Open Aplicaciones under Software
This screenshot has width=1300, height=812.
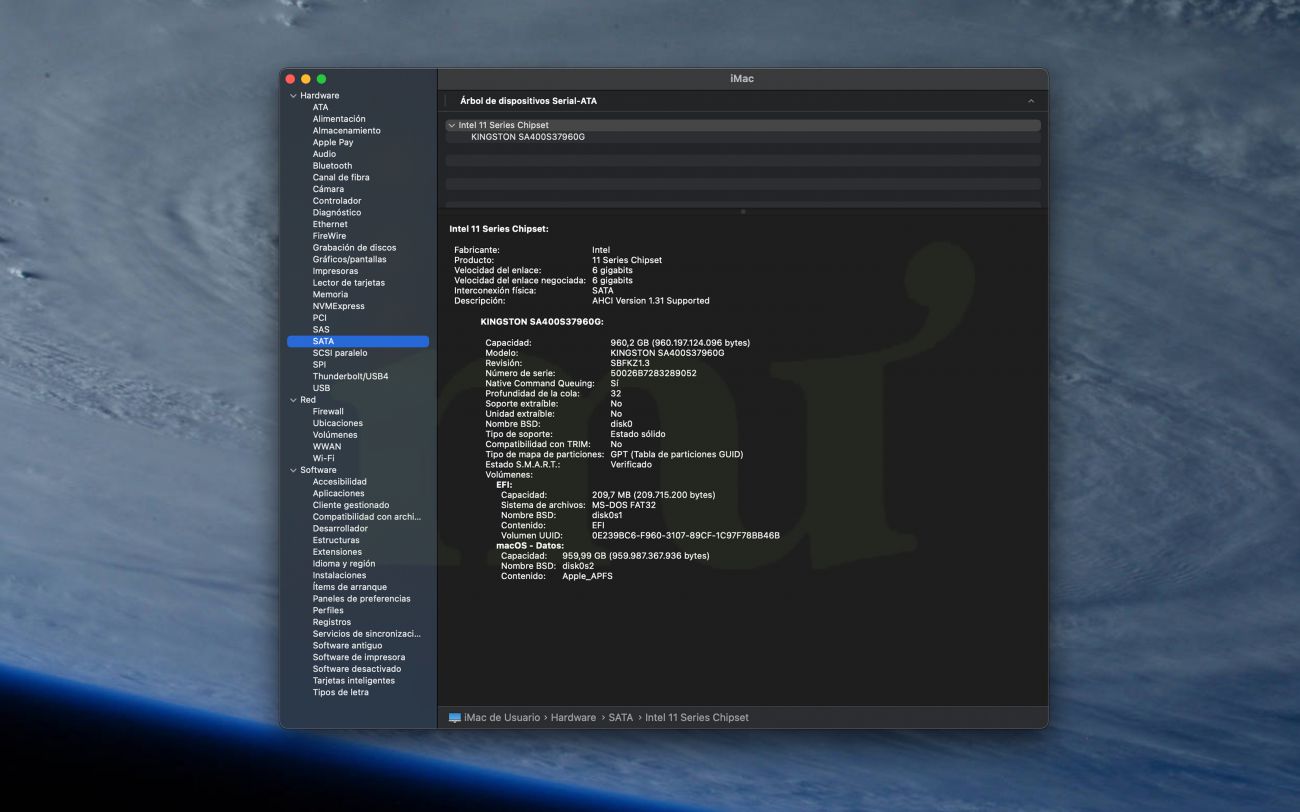[338, 494]
